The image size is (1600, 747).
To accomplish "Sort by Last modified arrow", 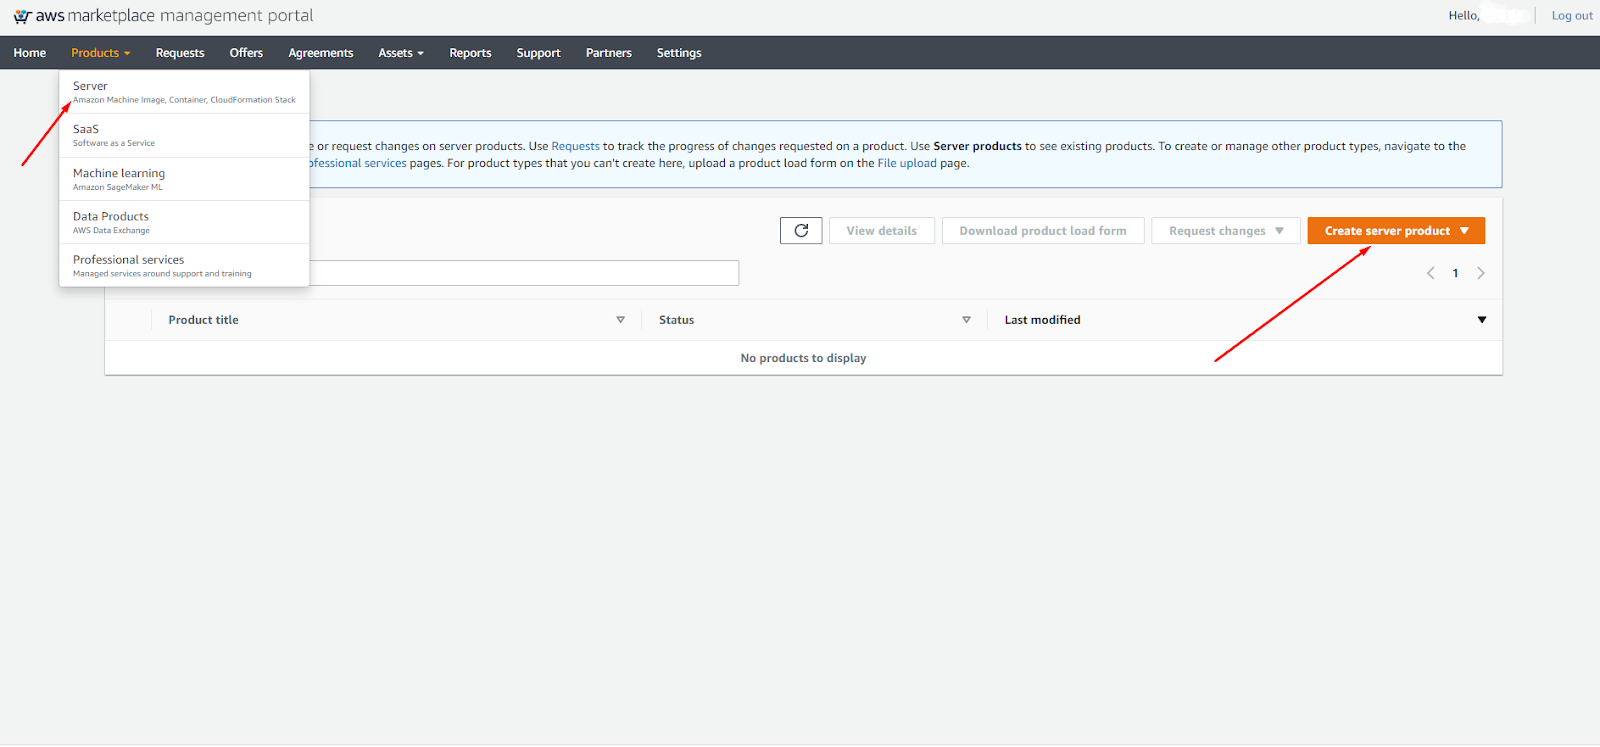I will click(x=1482, y=320).
